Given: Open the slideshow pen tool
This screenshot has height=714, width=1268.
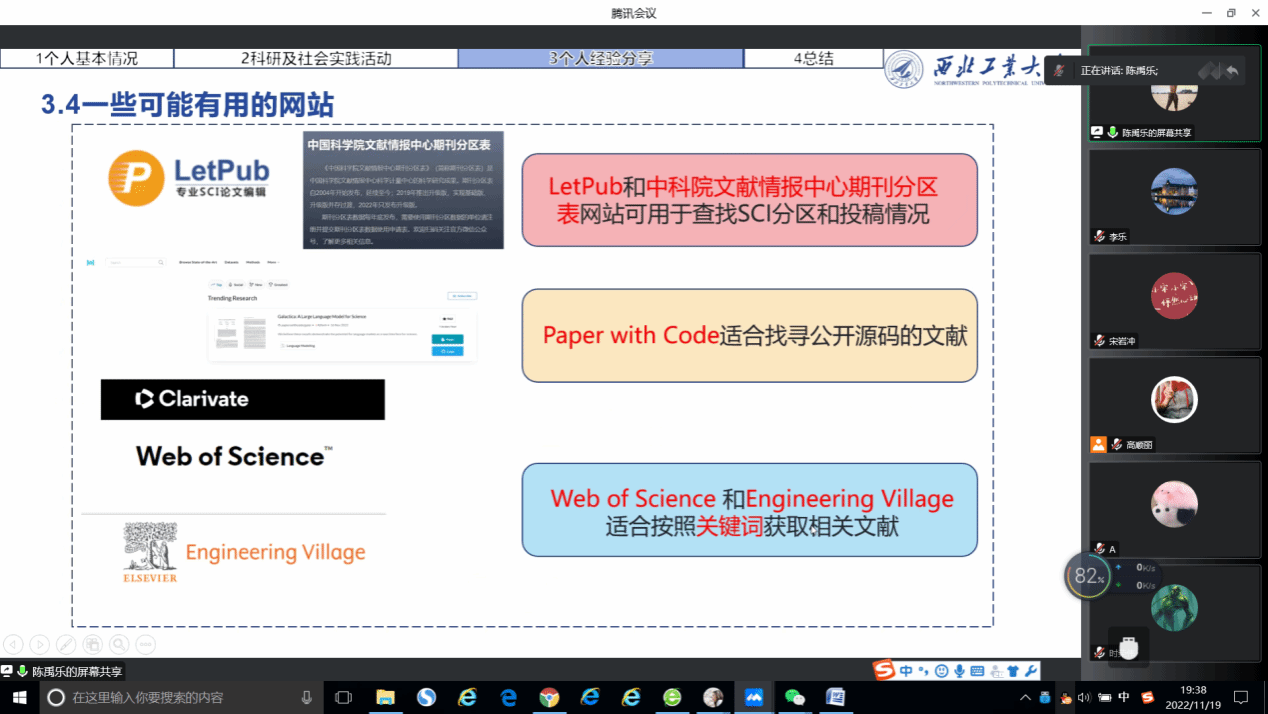Looking at the screenshot, I should click(66, 644).
